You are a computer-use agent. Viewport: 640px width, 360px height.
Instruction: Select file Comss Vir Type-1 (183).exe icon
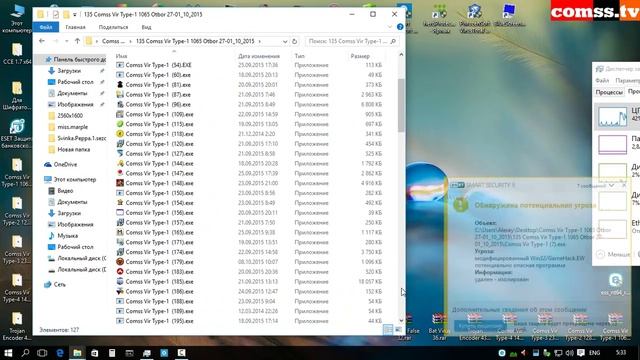120,271
